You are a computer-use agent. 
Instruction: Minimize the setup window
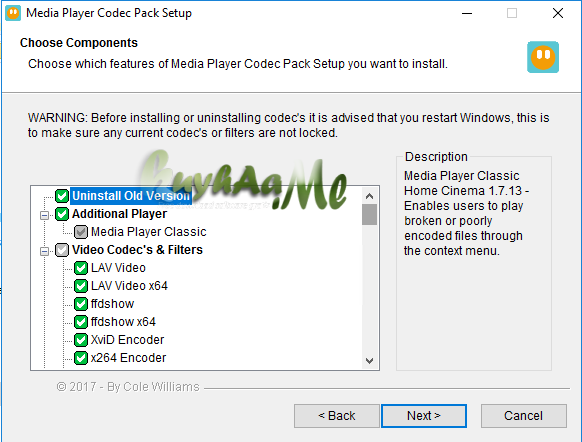467,13
